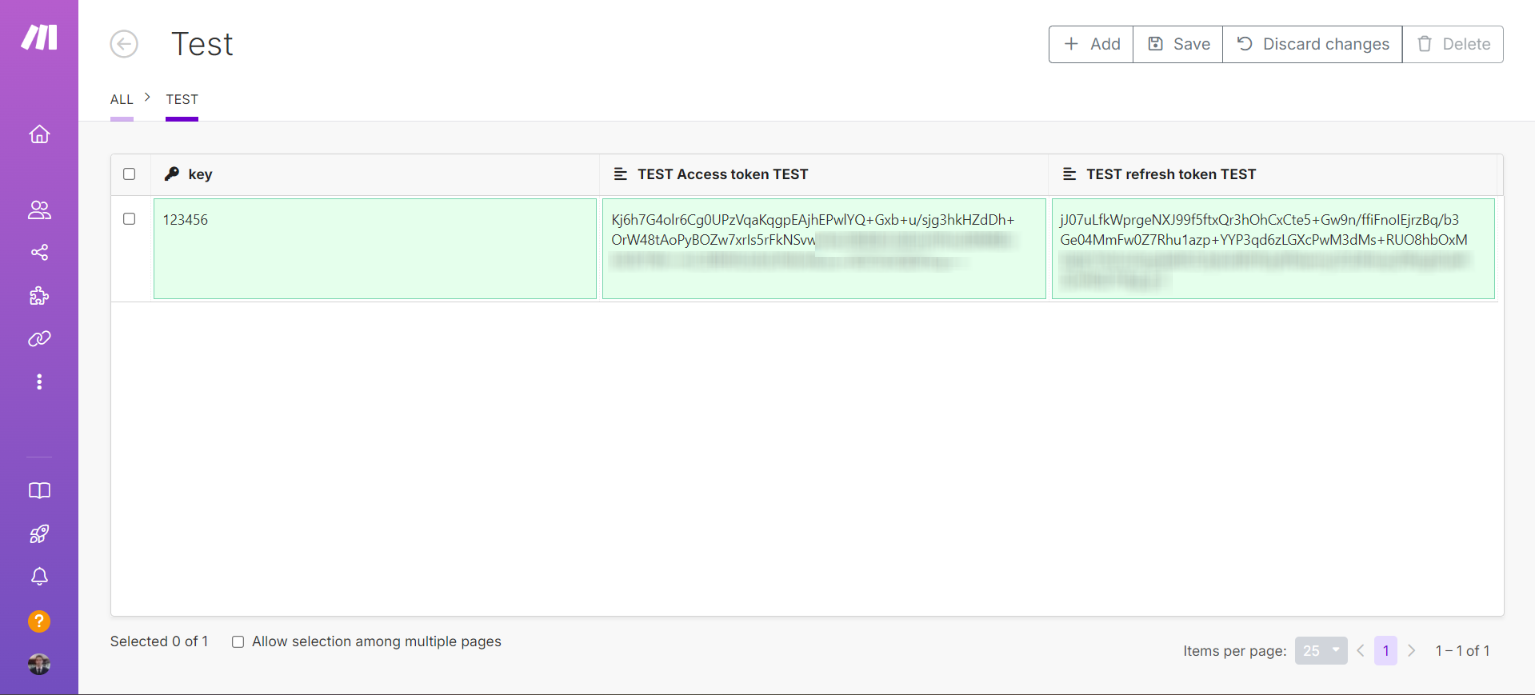This screenshot has height=695, width=1535.
Task: Click the Selected 0 of 1 text
Action: click(x=159, y=642)
